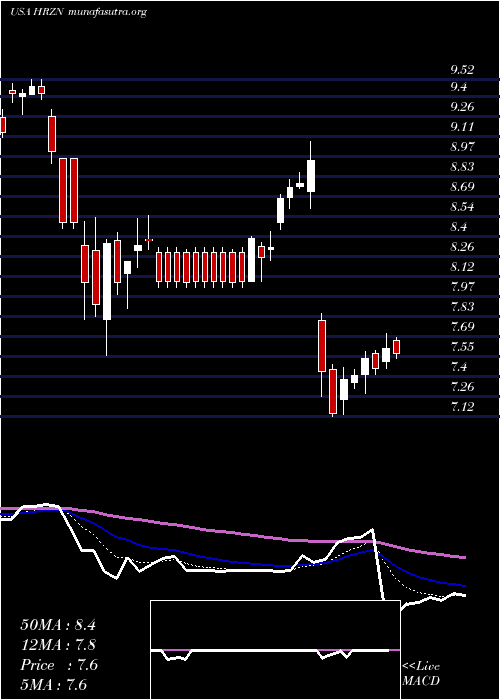Click the 7.26 price level label
Screen dimensions: 500x700
(x=462, y=387)
